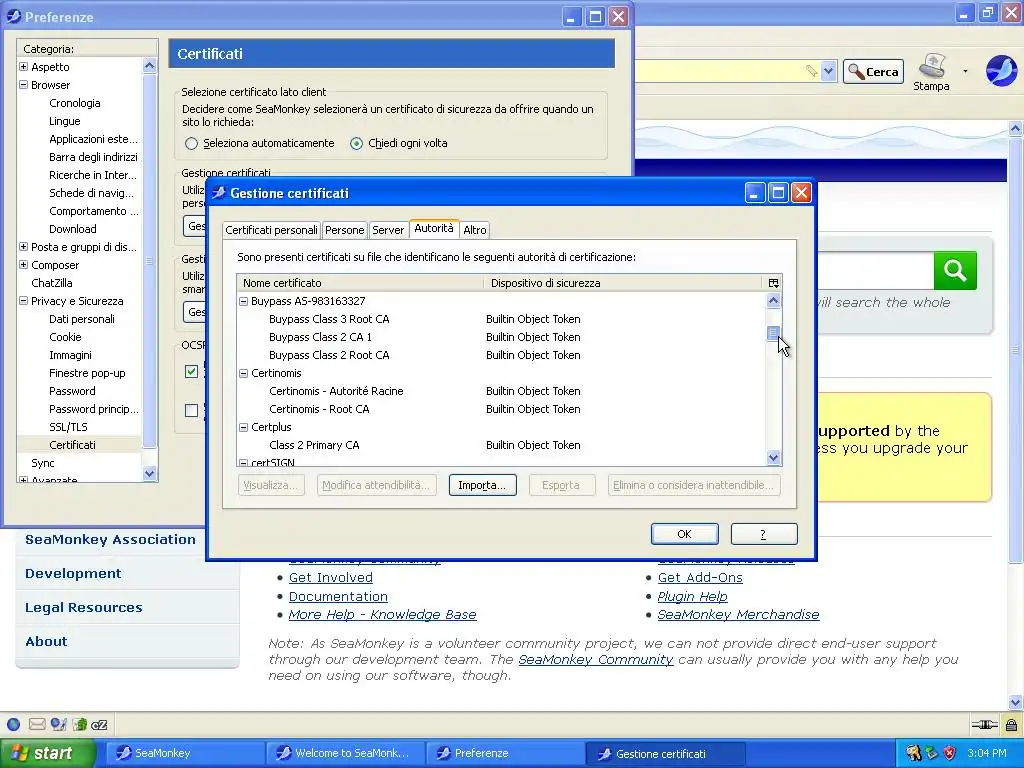Click the category tree scroll up arrow

(150, 66)
